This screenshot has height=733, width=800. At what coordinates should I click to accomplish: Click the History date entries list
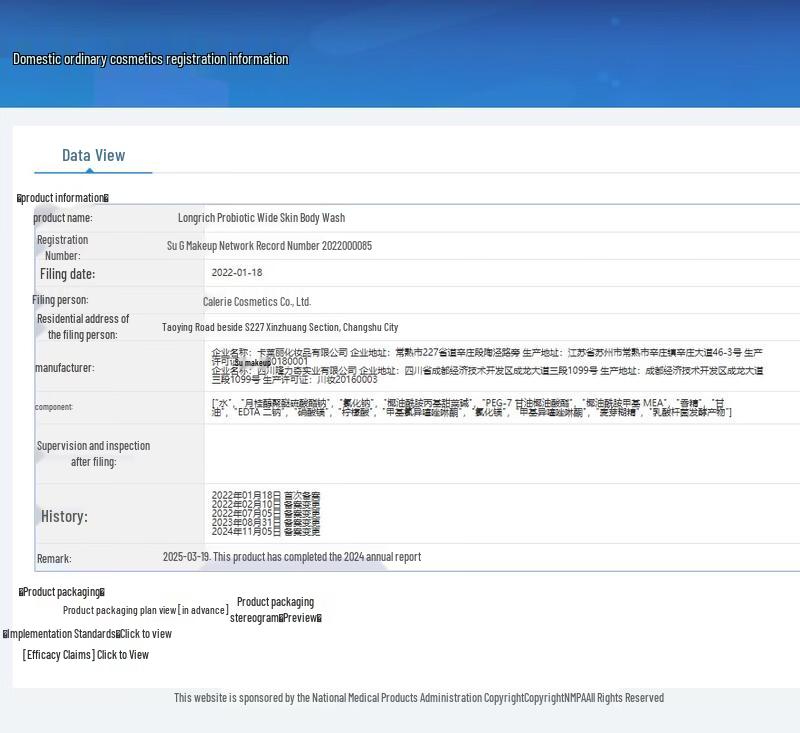point(266,514)
